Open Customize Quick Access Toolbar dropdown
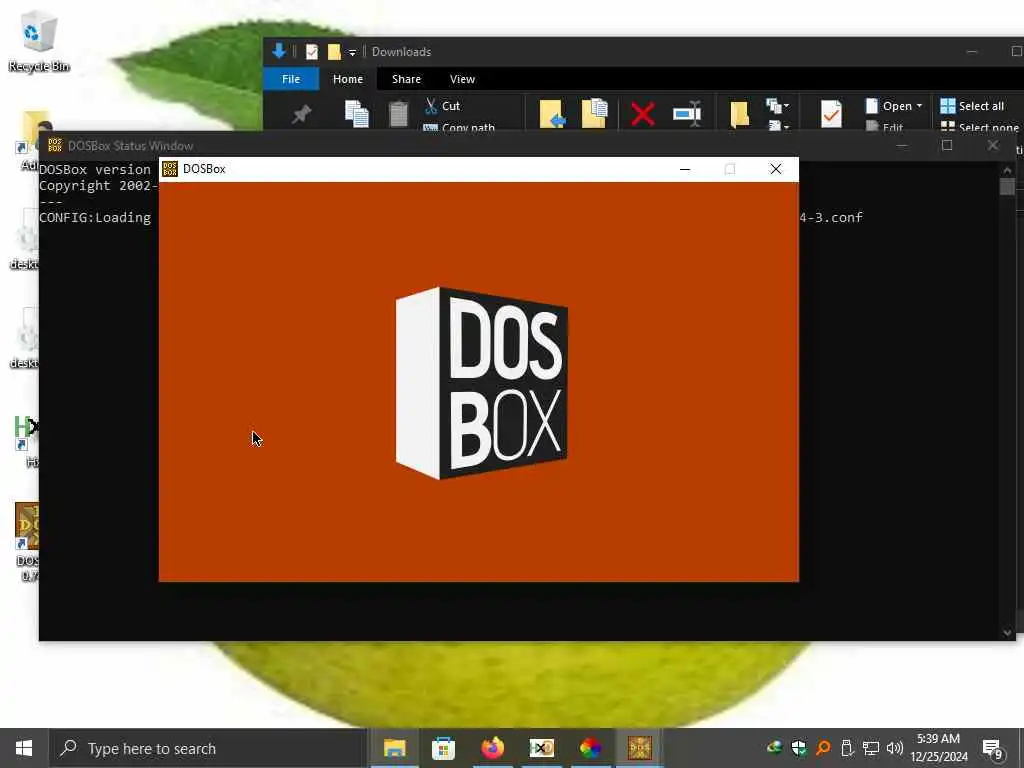The height and width of the screenshot is (768, 1024). coord(352,52)
